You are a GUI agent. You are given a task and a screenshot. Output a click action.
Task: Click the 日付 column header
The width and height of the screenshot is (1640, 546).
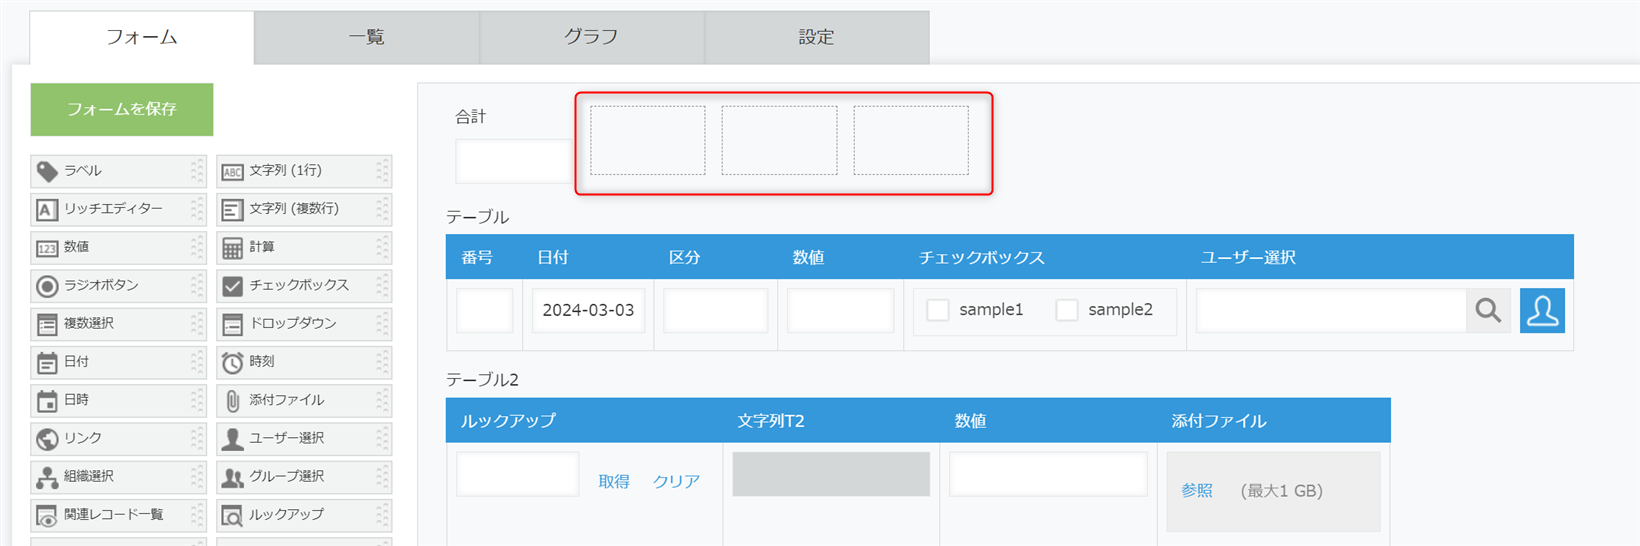553,257
